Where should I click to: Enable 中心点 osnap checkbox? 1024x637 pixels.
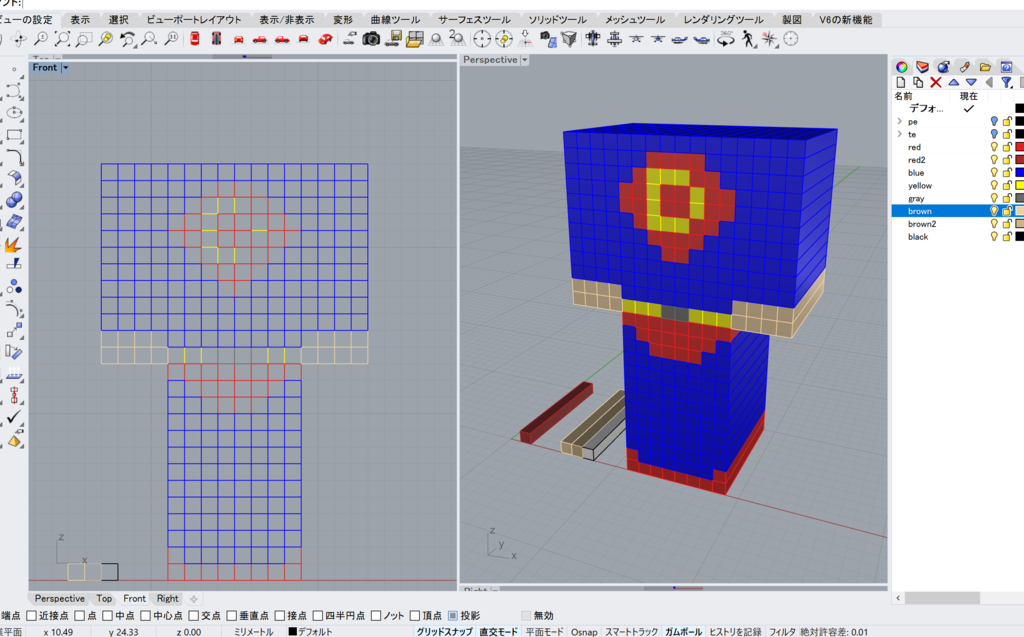click(x=146, y=615)
